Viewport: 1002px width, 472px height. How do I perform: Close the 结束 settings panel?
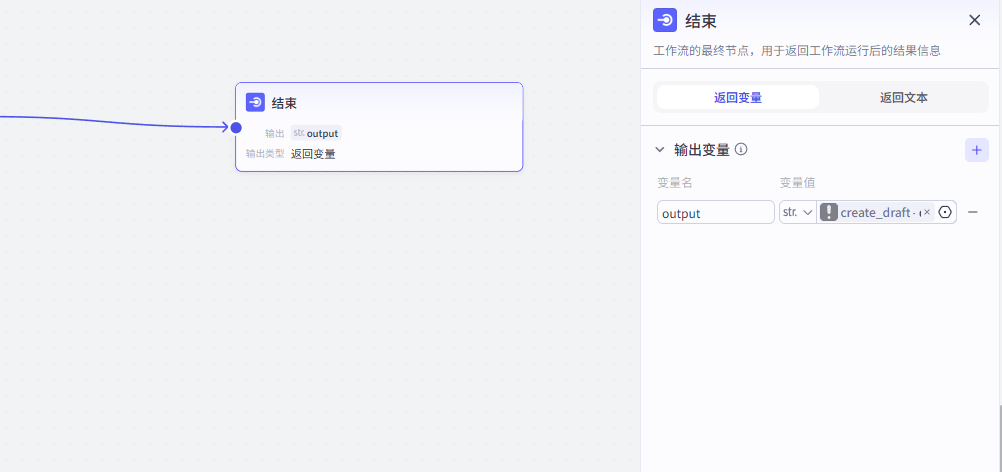[974, 20]
